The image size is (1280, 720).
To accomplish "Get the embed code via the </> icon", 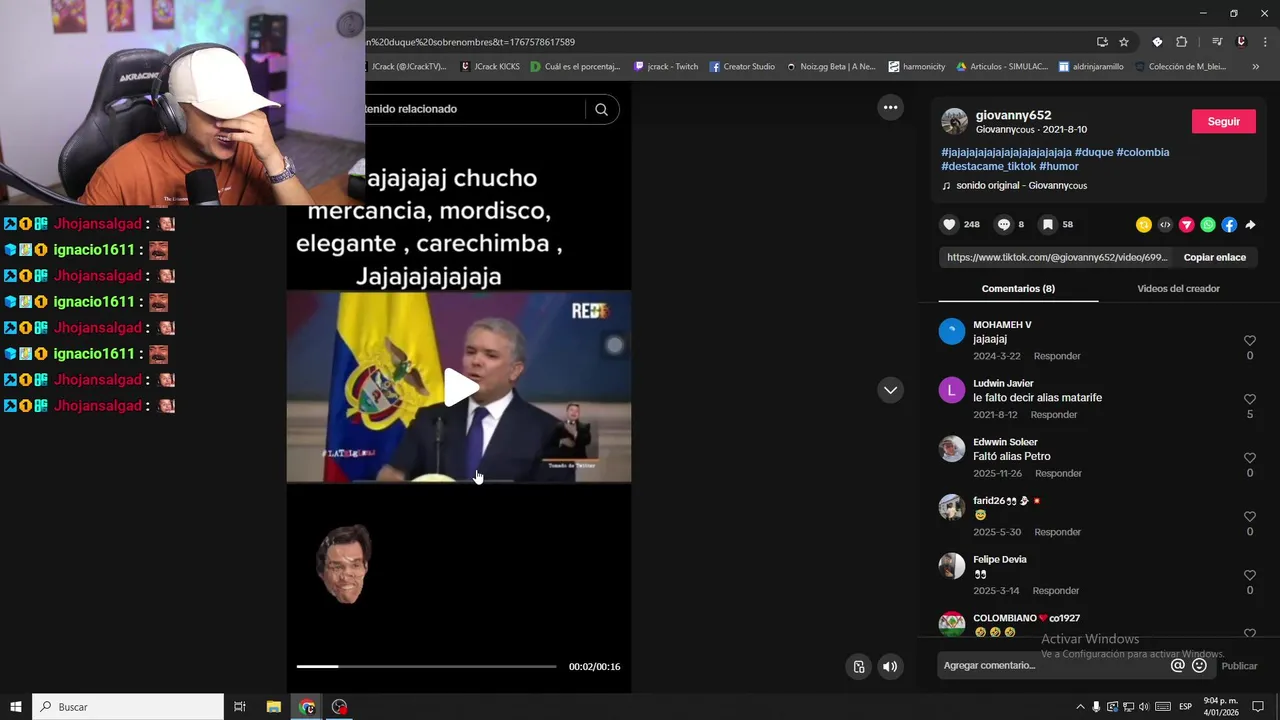I will coord(1165,225).
